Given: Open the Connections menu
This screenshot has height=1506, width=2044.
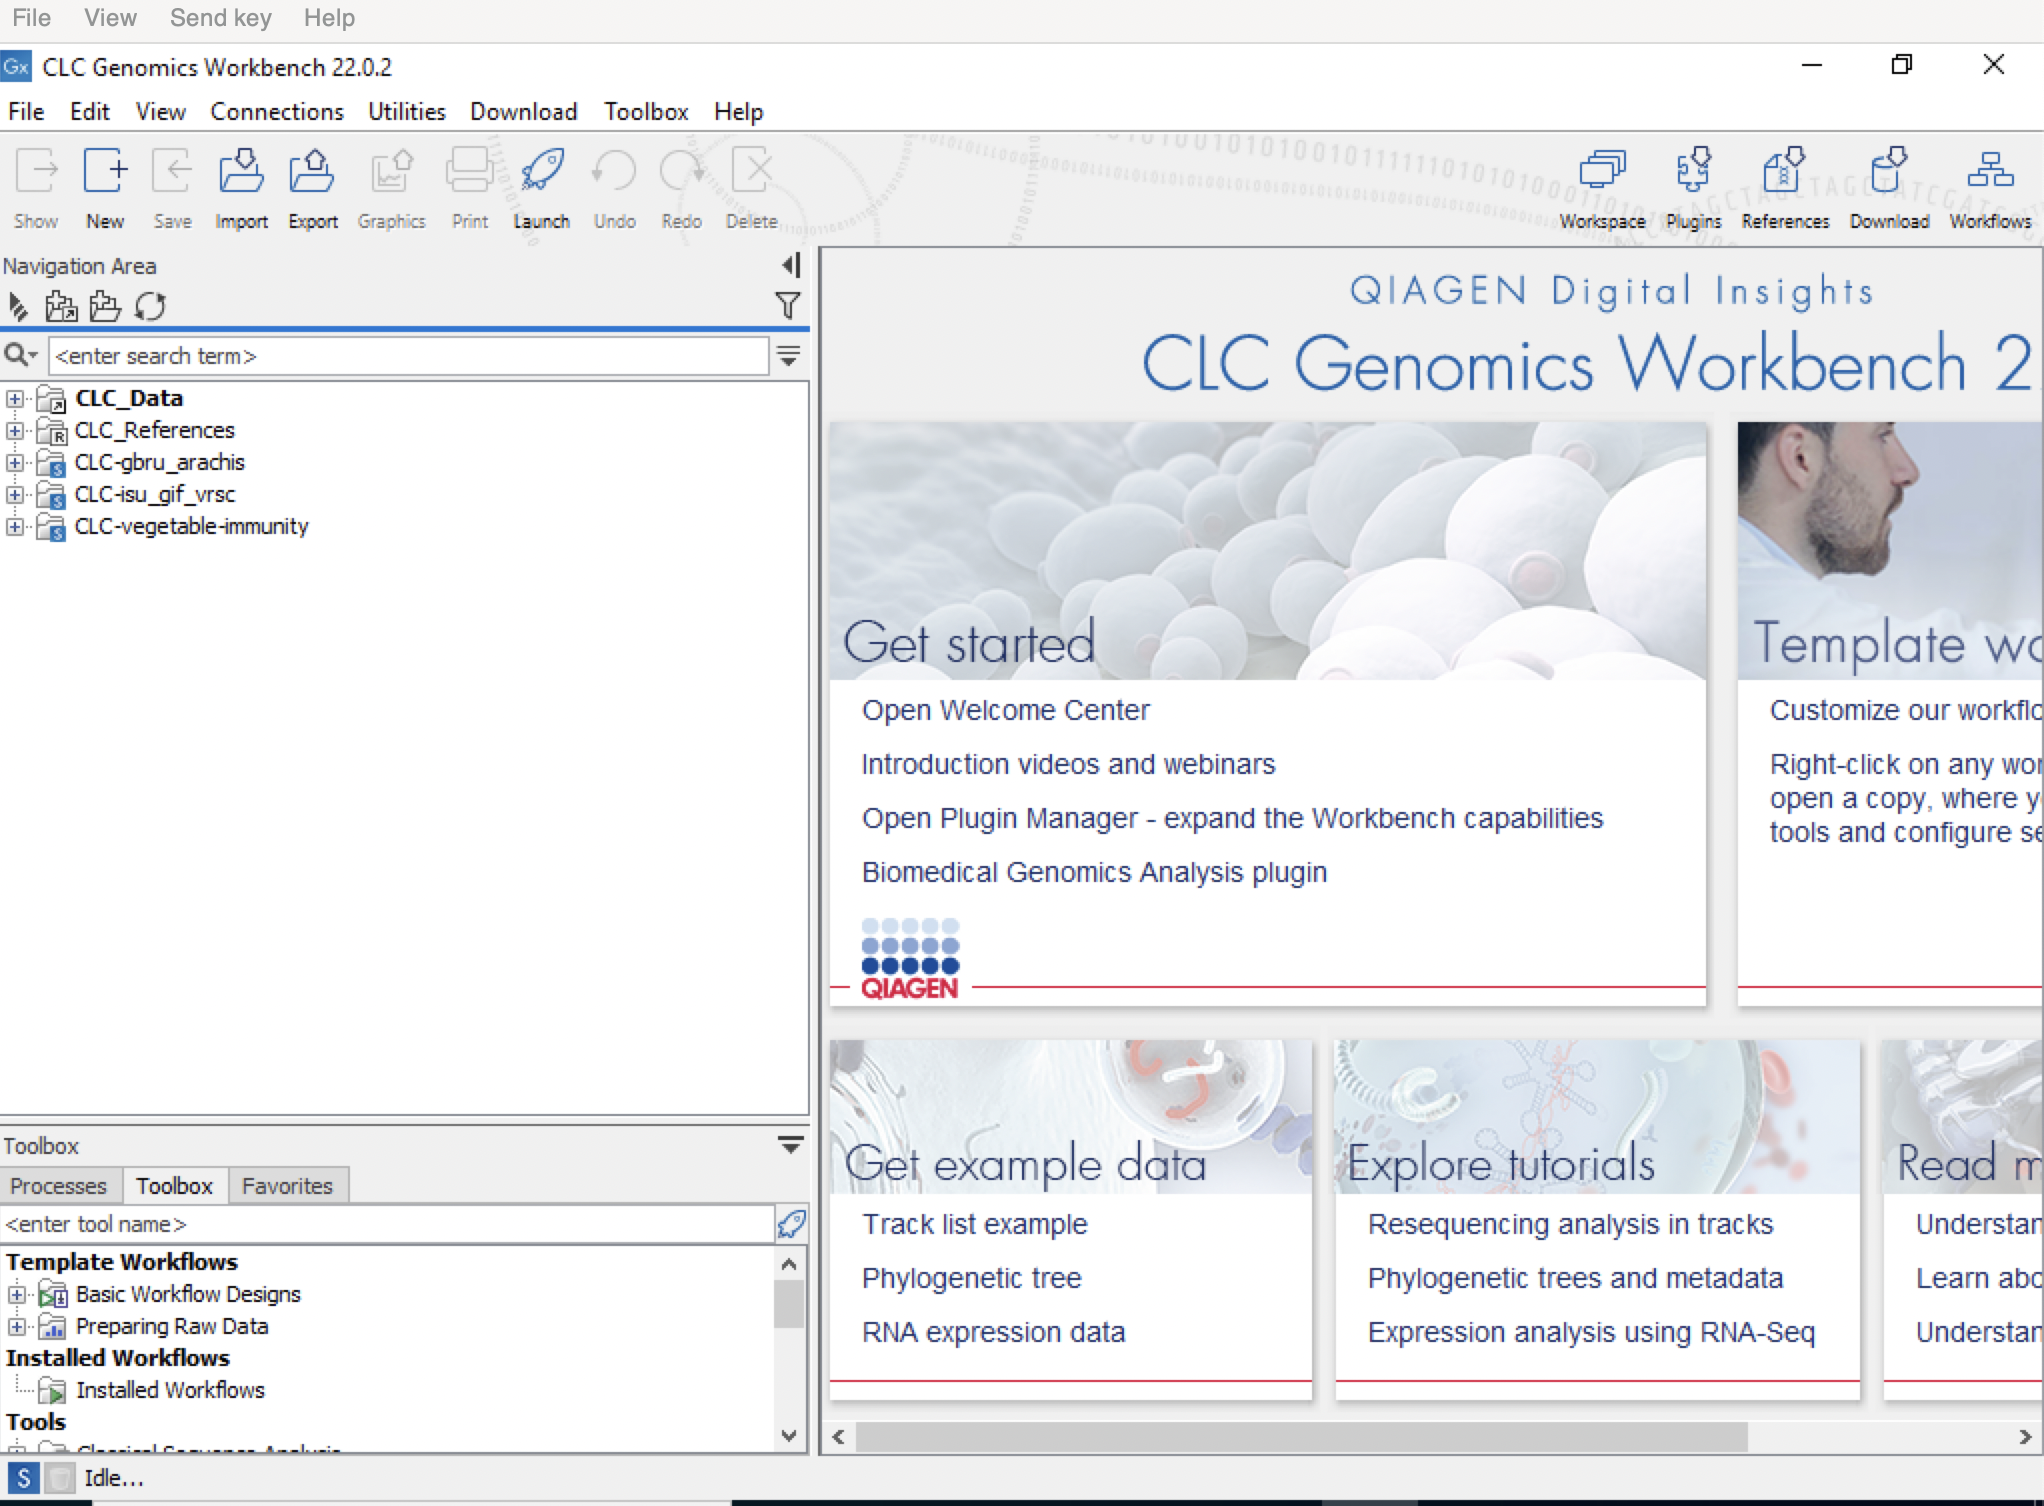Looking at the screenshot, I should coord(277,111).
